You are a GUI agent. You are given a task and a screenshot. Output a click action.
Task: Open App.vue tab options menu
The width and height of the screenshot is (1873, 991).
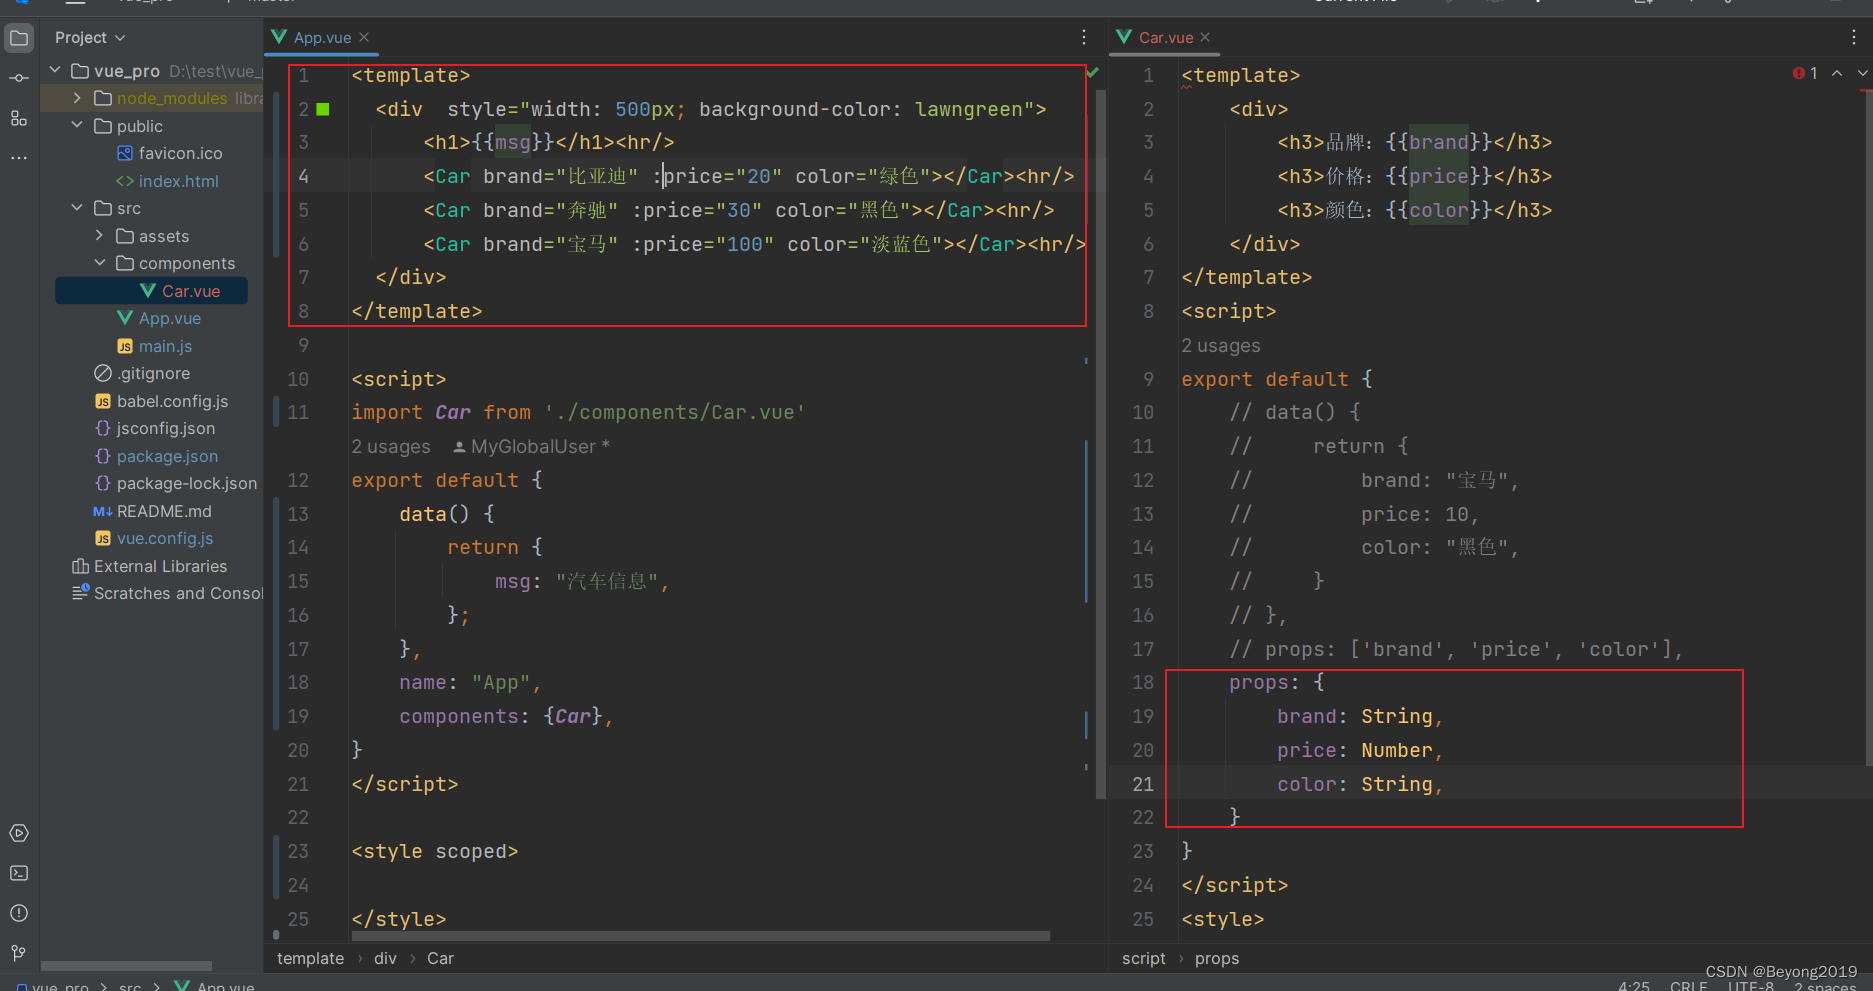pos(1084,37)
